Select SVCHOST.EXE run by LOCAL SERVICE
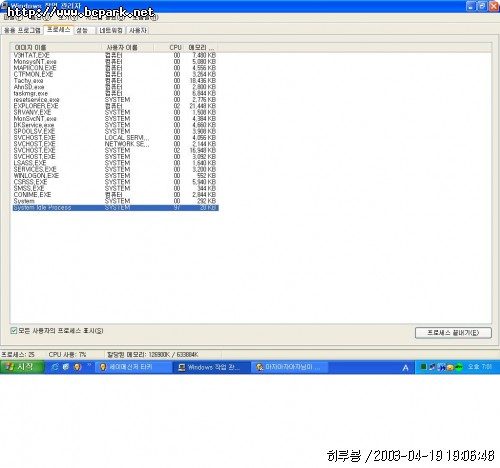500x468 pixels. [x=115, y=138]
